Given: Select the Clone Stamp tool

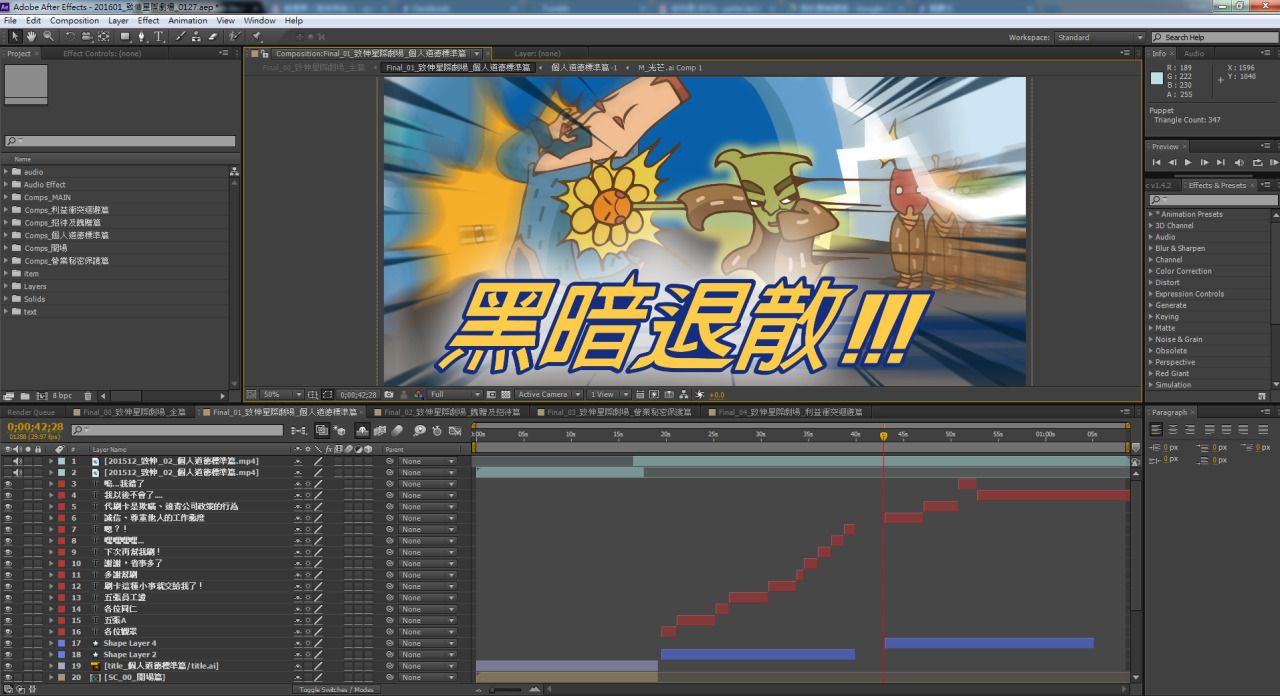Looking at the screenshot, I should tap(196, 36).
